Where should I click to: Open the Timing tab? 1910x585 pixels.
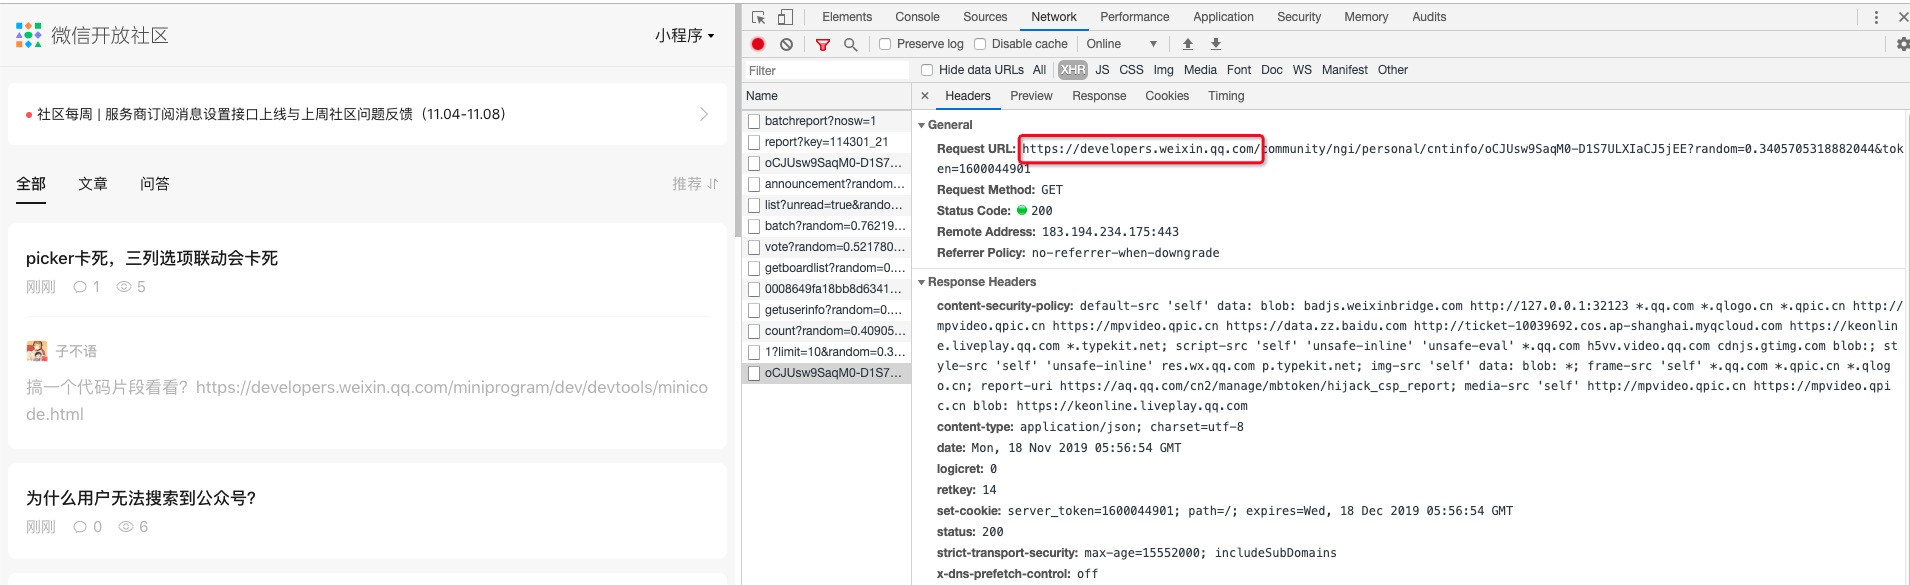pos(1226,96)
